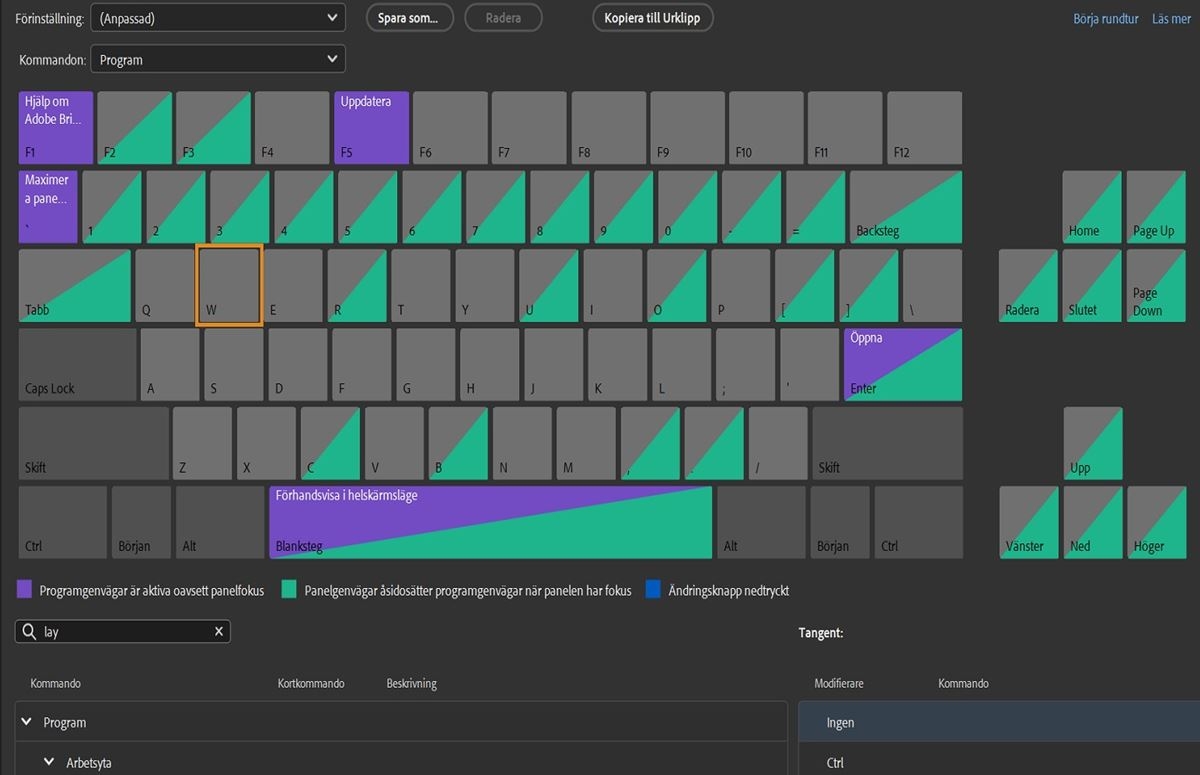This screenshot has height=775, width=1200.
Task: Open the Börja rundtur link
Action: click(1106, 18)
